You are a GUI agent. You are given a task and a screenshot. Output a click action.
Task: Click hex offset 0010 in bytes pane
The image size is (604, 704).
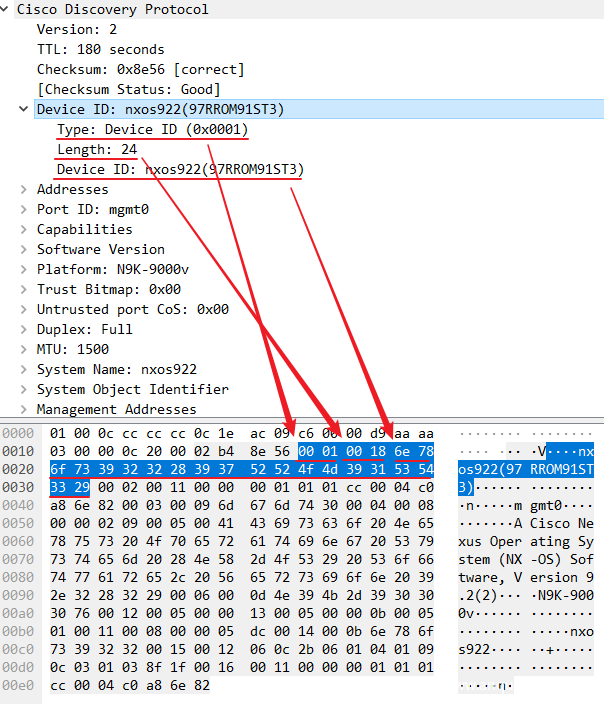click(x=18, y=451)
